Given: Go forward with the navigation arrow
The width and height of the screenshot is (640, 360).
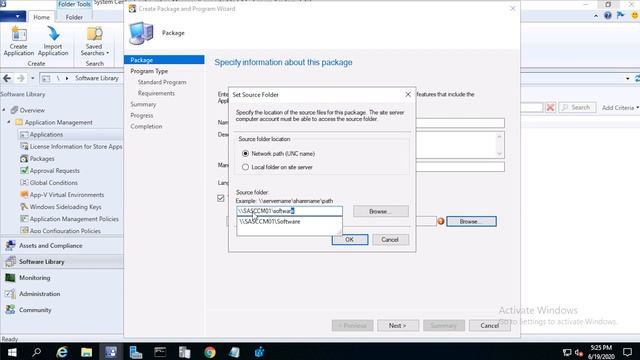Looking at the screenshot, I should point(20,78).
